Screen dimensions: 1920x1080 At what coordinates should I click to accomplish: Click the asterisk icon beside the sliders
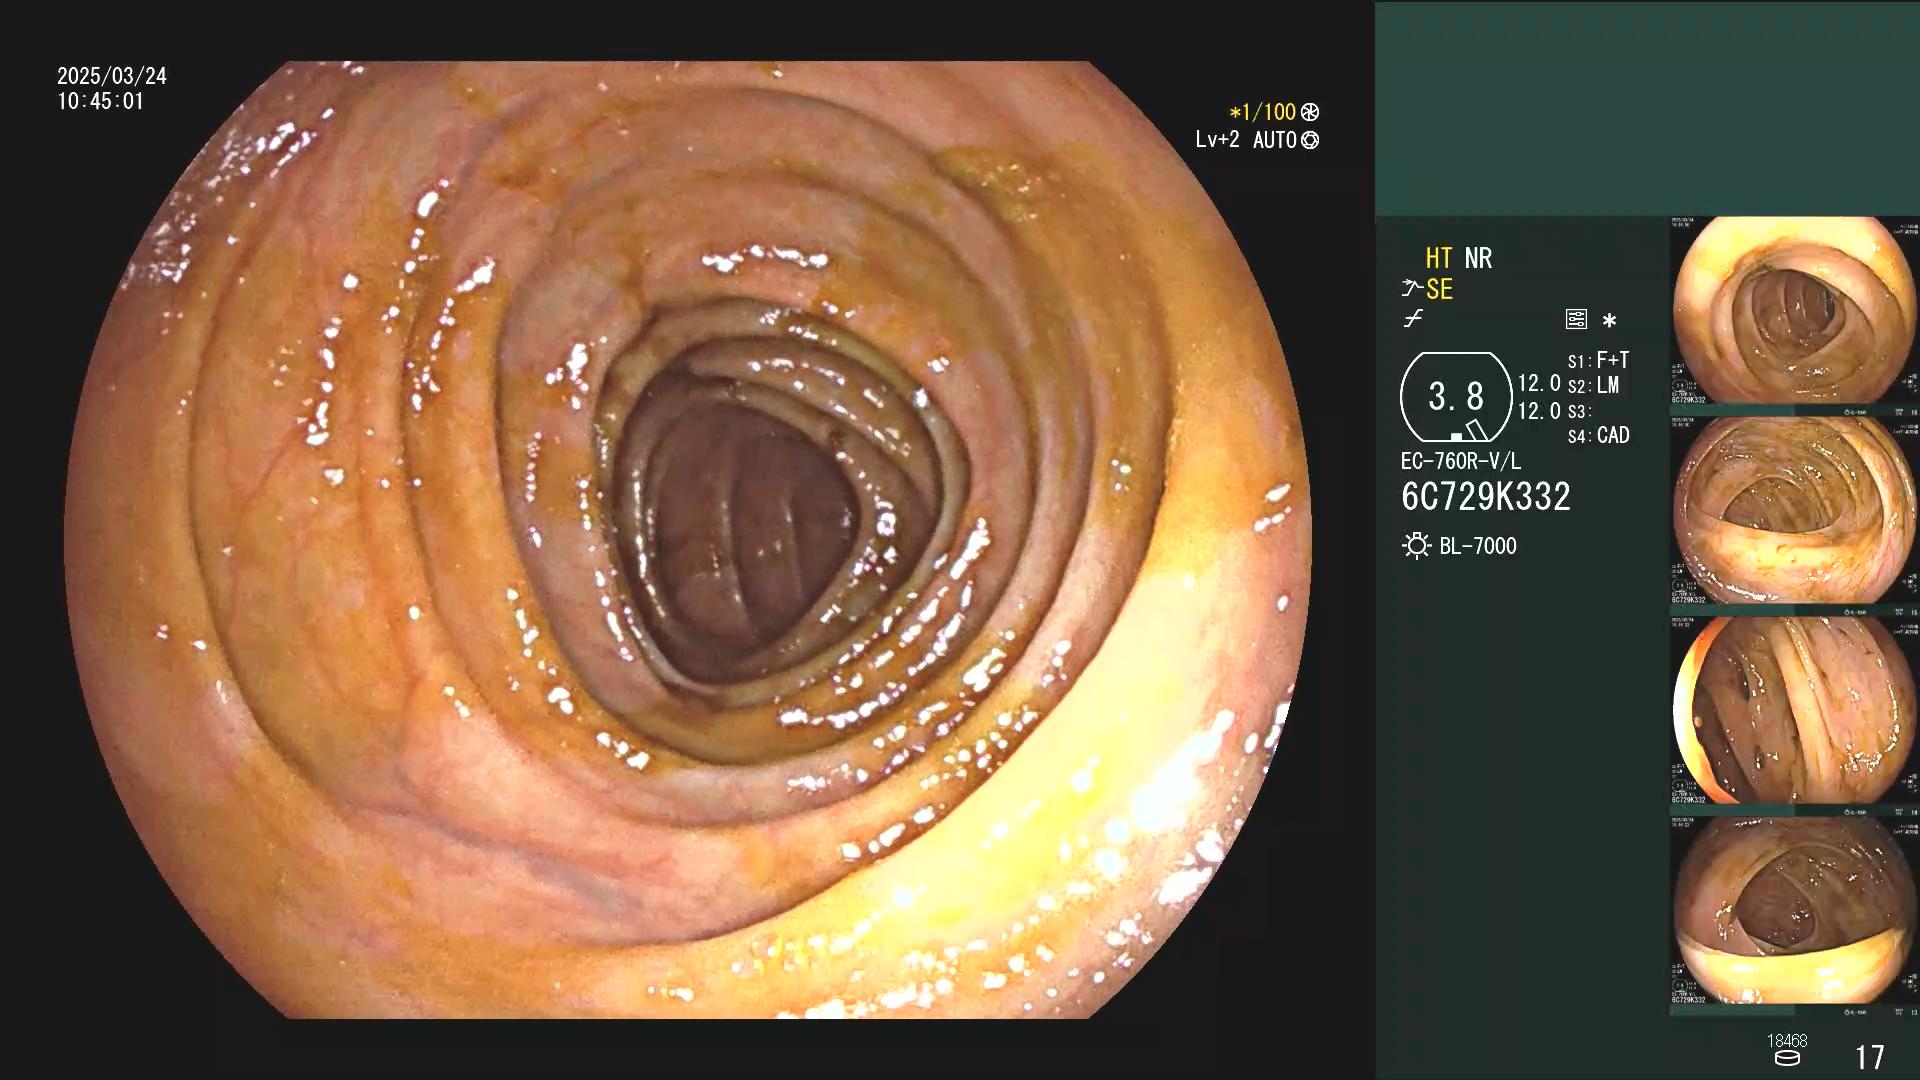1609,320
